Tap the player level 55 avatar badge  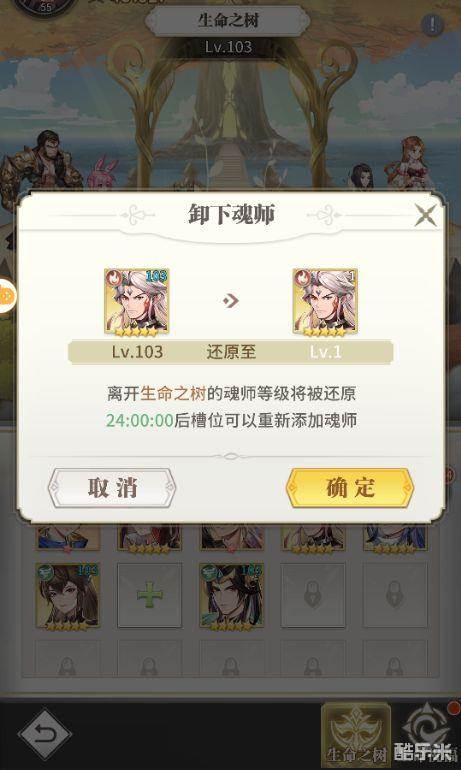[x=45, y=7]
